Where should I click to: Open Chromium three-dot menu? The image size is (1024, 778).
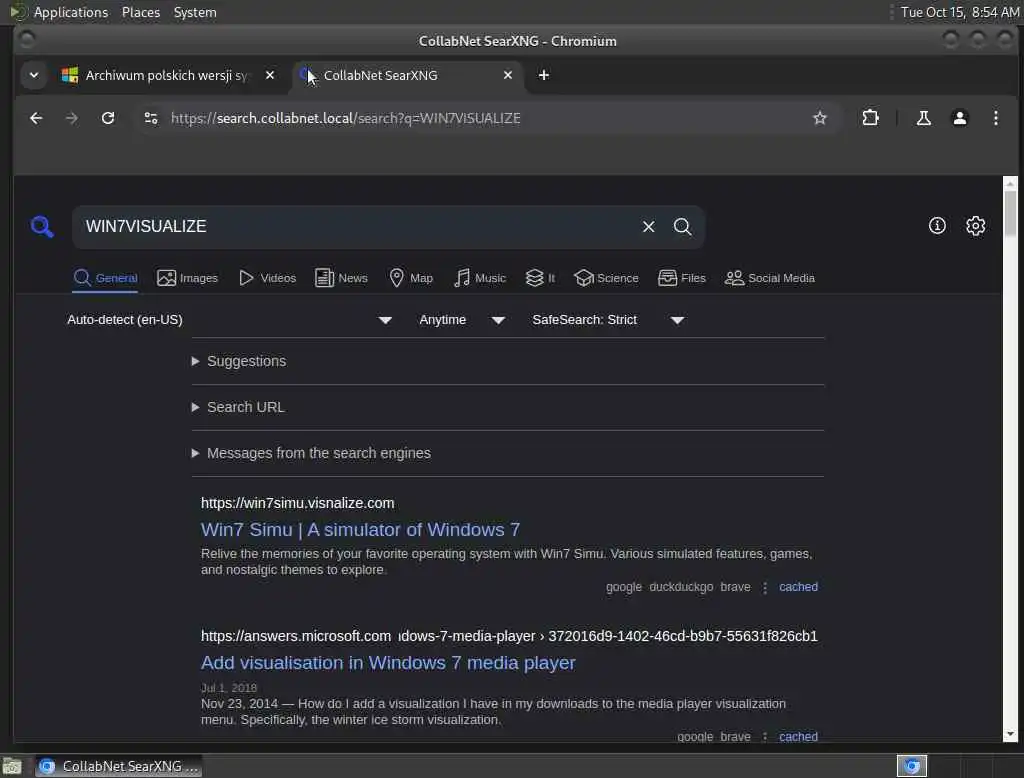[x=995, y=118]
